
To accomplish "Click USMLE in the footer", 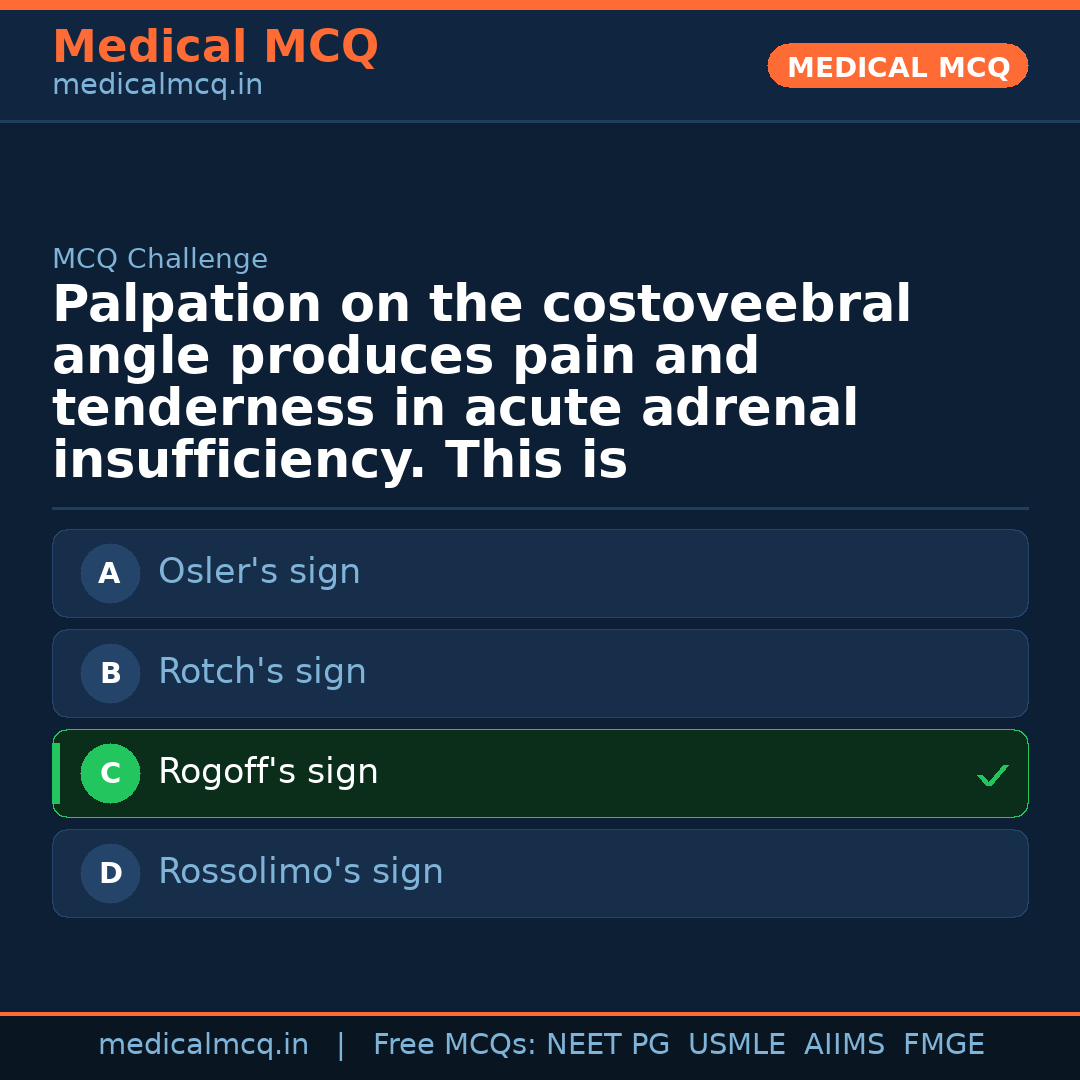I will tap(736, 1045).
